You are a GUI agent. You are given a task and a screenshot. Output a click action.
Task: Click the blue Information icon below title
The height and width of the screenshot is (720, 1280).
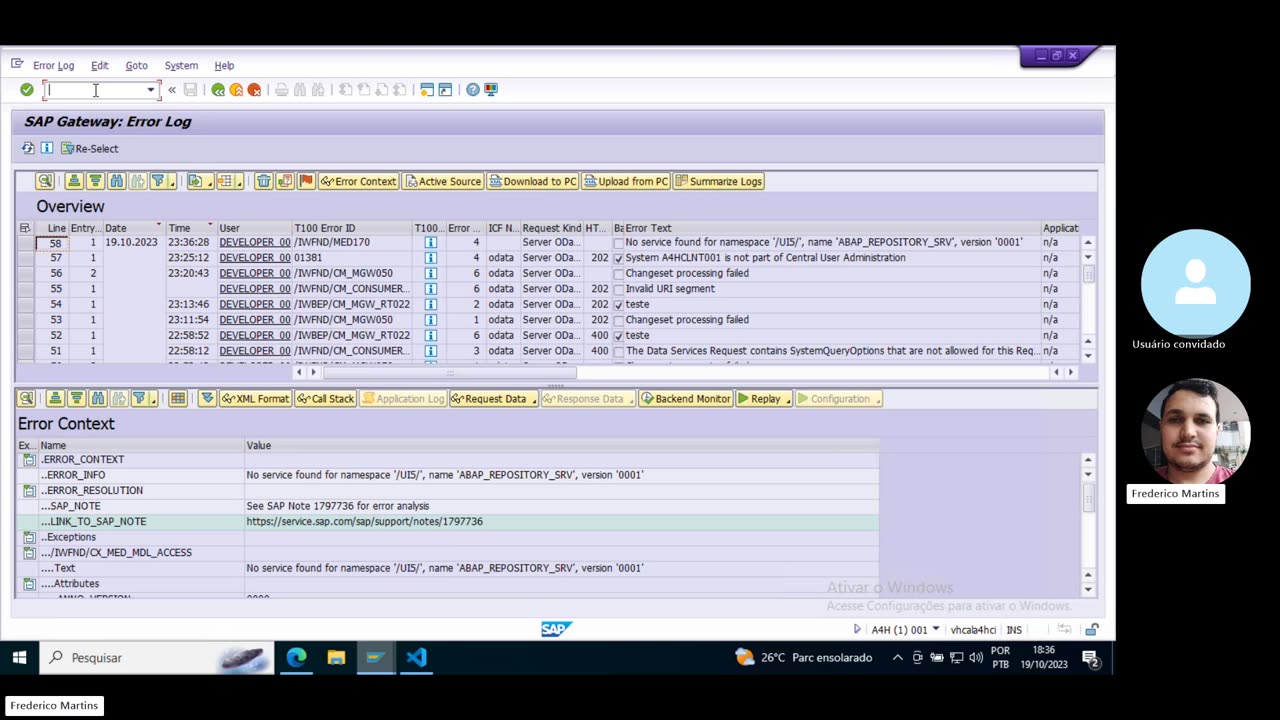click(x=46, y=148)
